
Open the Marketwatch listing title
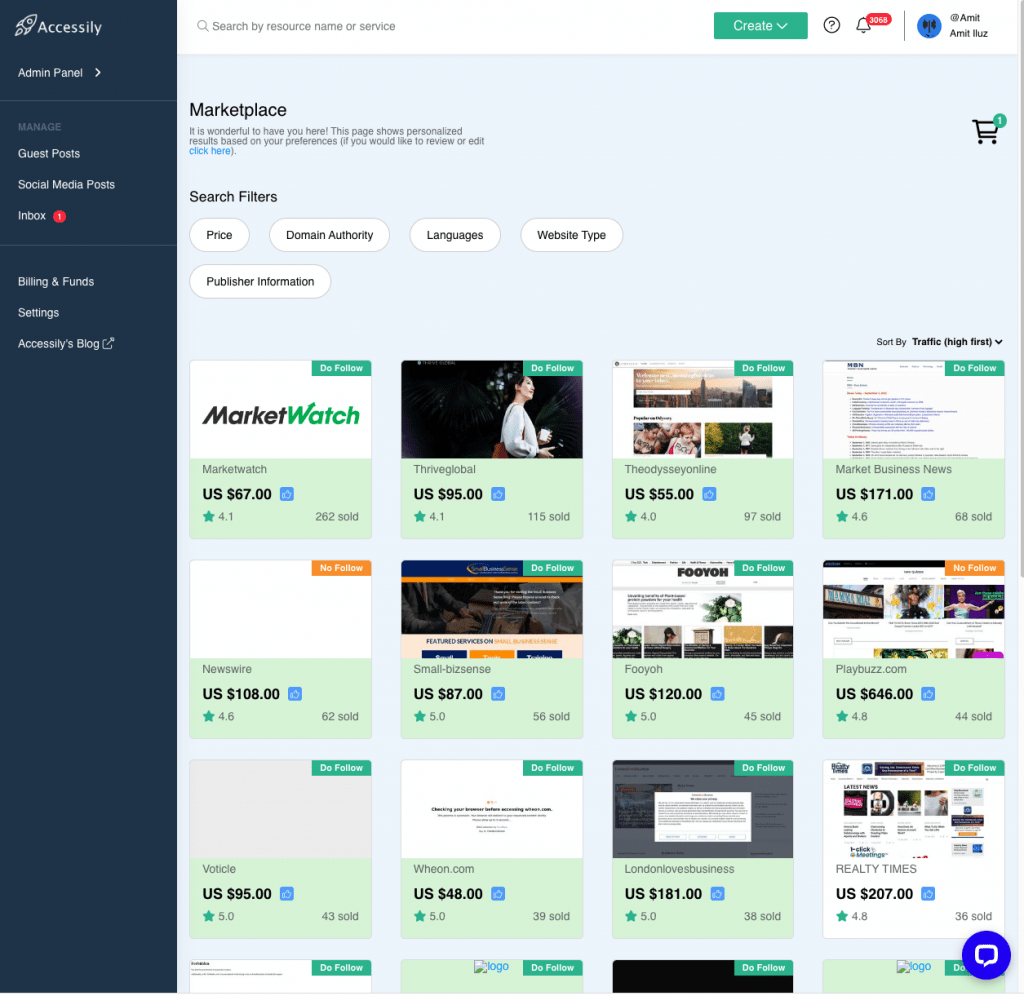coord(234,469)
